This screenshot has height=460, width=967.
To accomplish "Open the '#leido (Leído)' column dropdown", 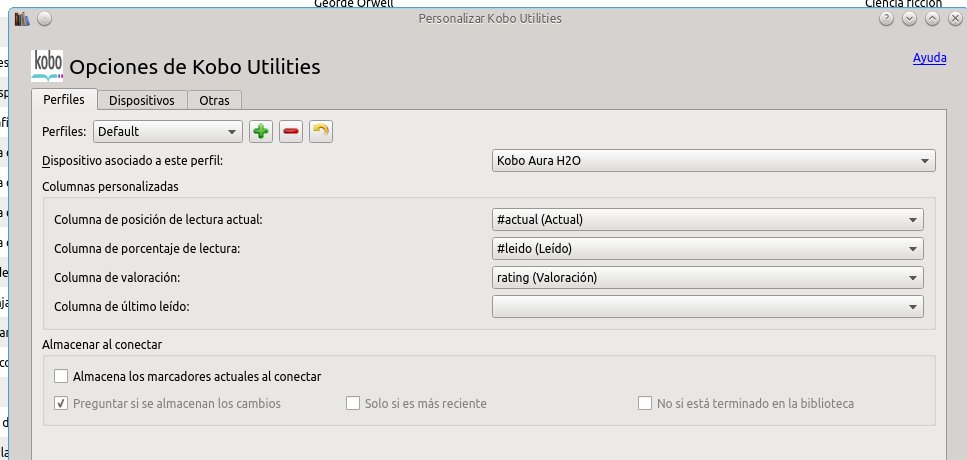I will tap(707, 249).
